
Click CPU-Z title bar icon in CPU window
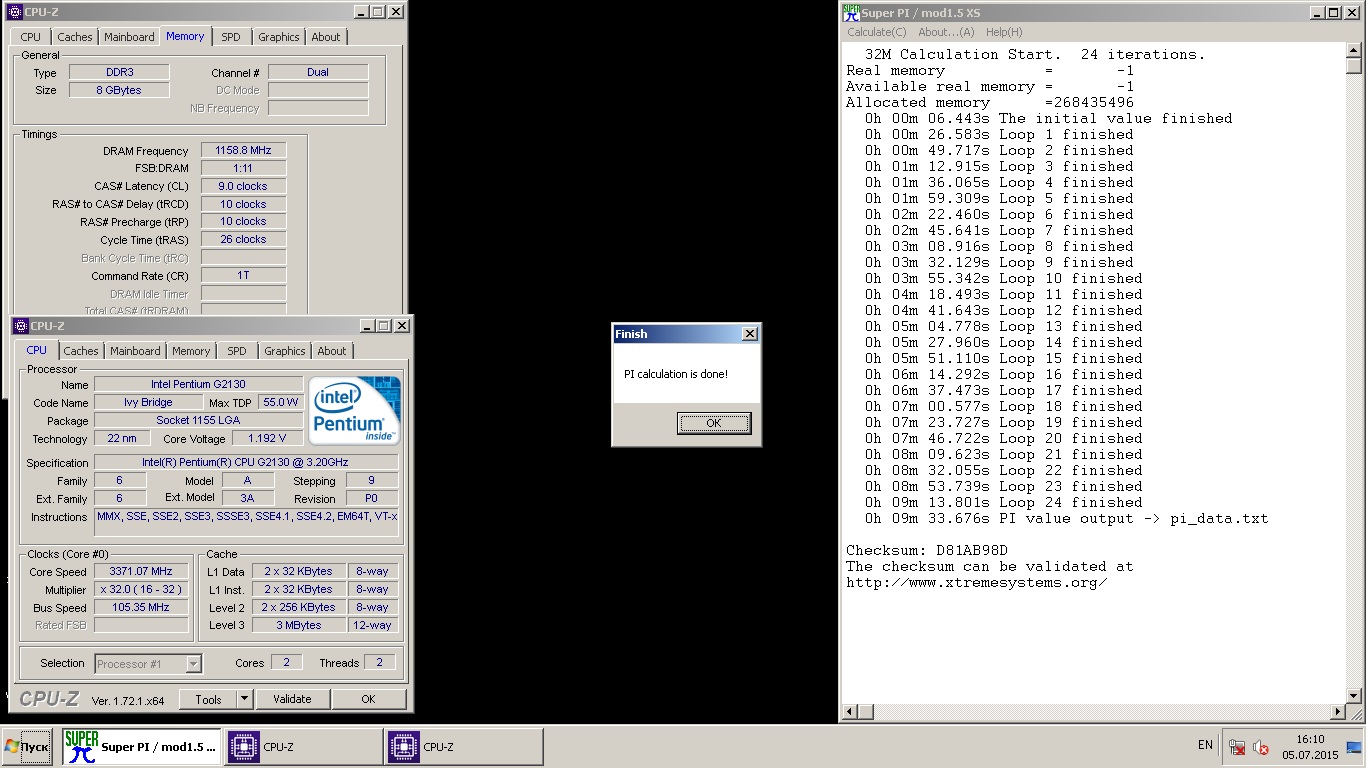click(20, 326)
